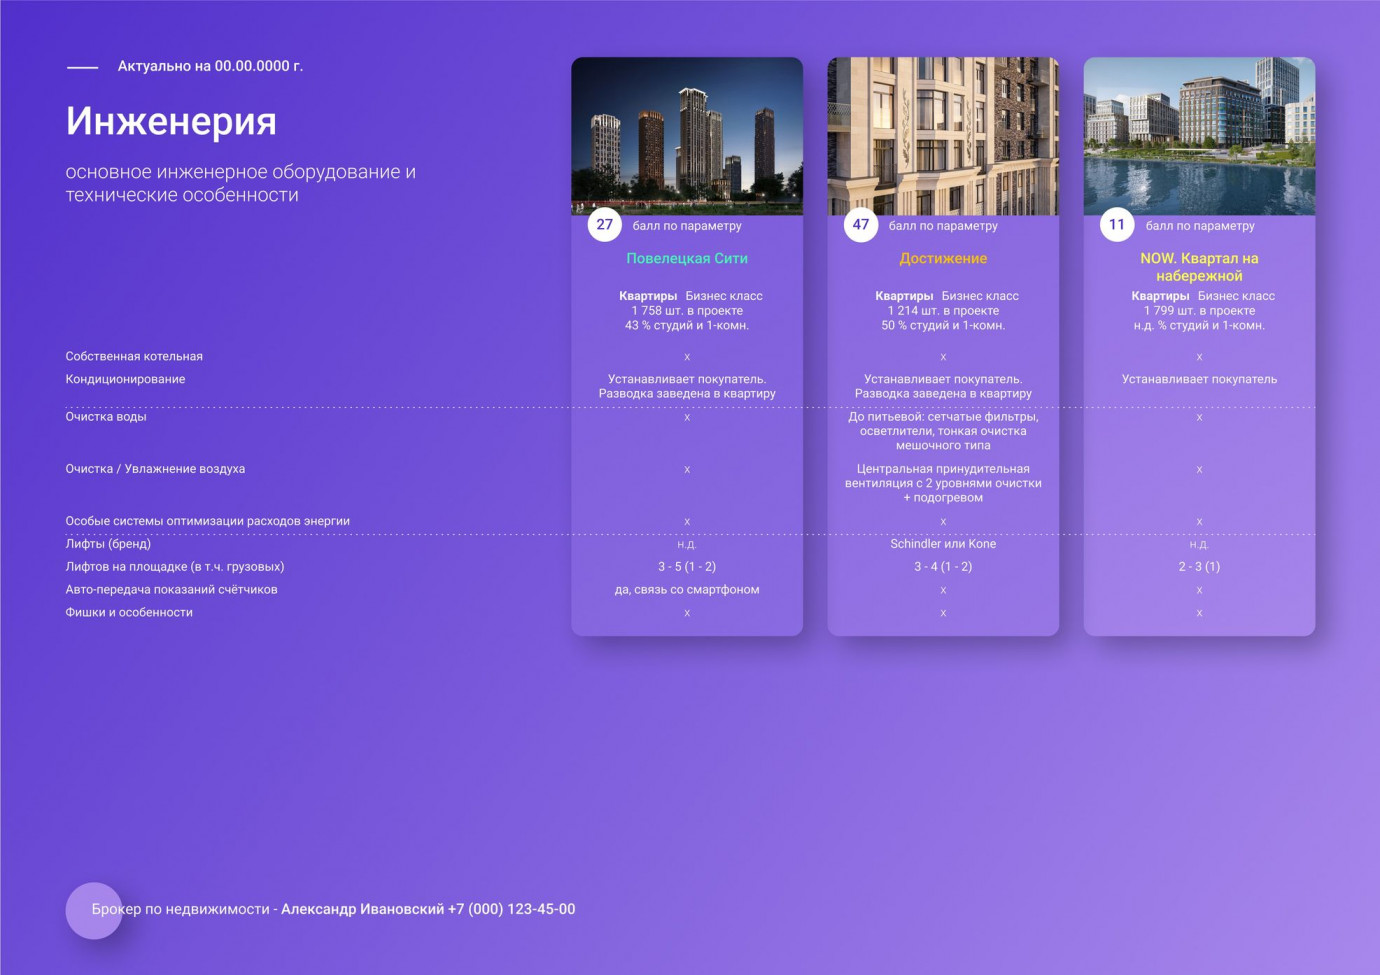
Task: Select the Повелецкая Сити project title
Action: (x=687, y=258)
